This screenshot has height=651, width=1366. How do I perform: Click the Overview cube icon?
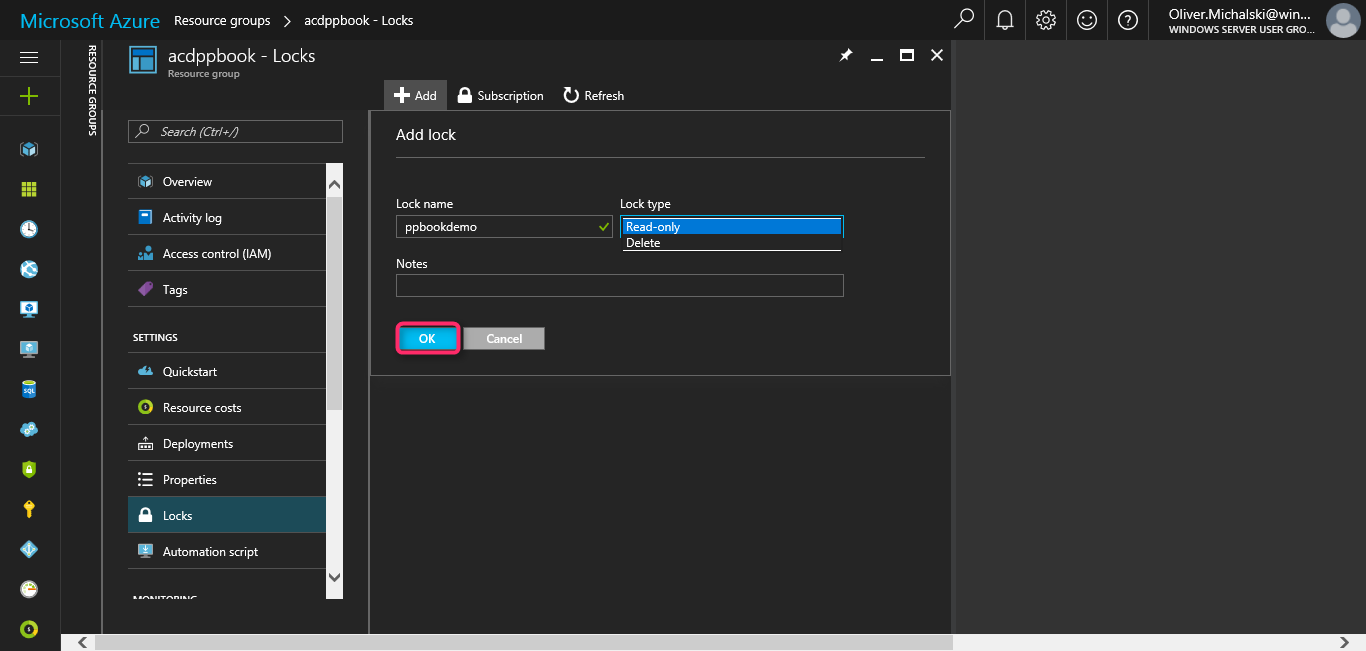tap(145, 182)
